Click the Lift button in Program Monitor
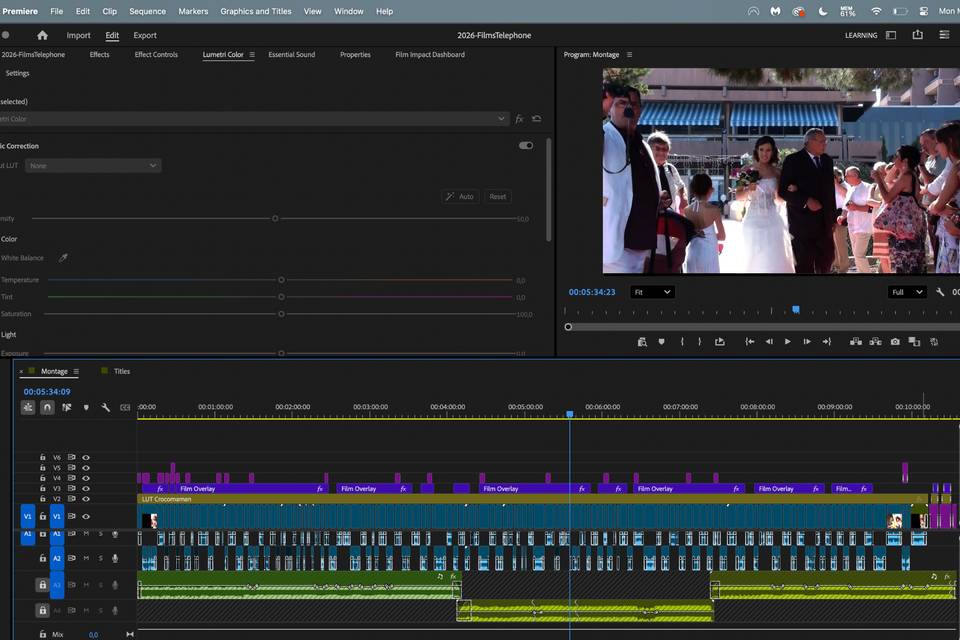The image size is (960, 640). pos(856,342)
